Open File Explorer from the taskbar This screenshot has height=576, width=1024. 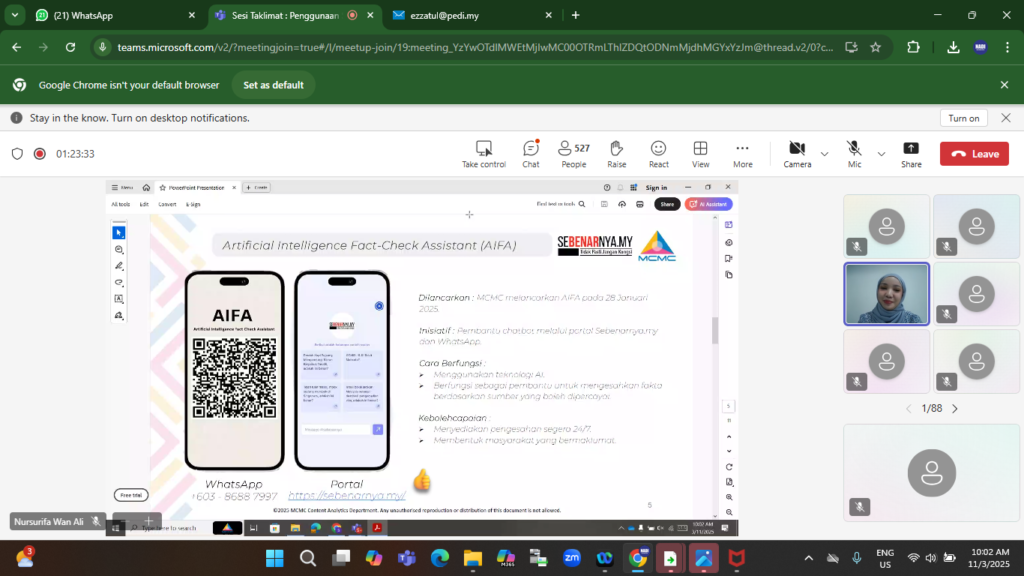point(473,558)
